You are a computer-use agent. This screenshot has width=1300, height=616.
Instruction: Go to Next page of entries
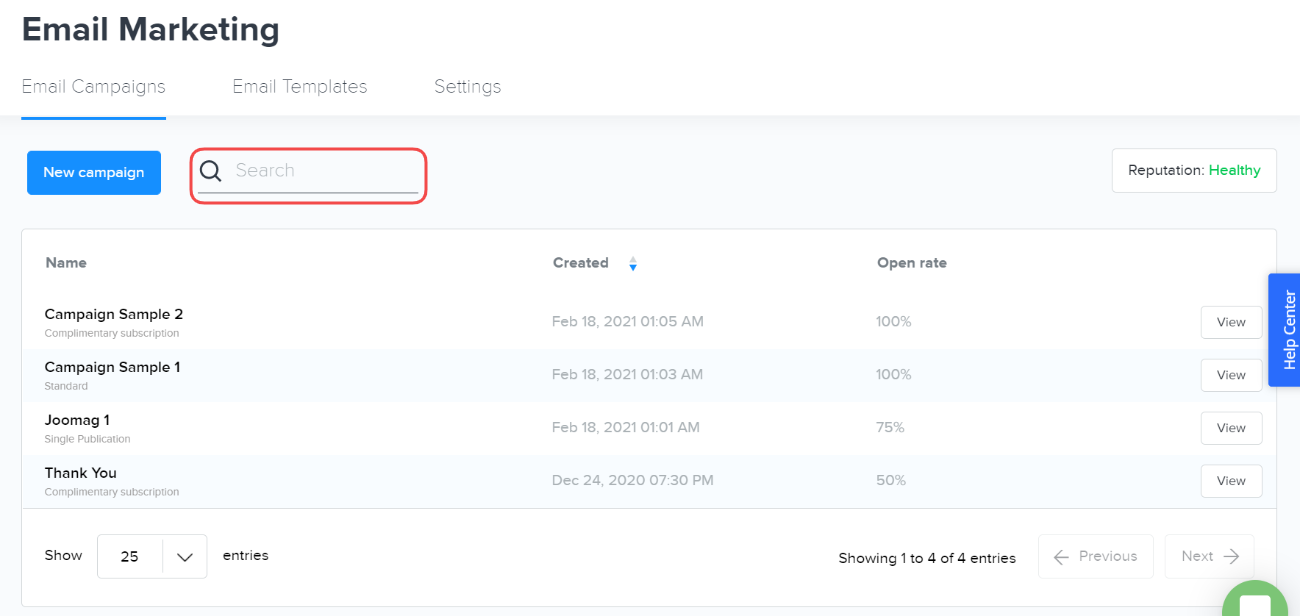pos(1209,556)
